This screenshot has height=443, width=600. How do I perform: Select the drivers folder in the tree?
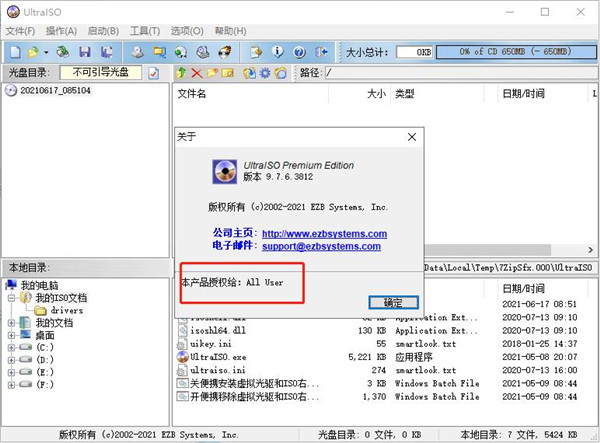[x=67, y=310]
